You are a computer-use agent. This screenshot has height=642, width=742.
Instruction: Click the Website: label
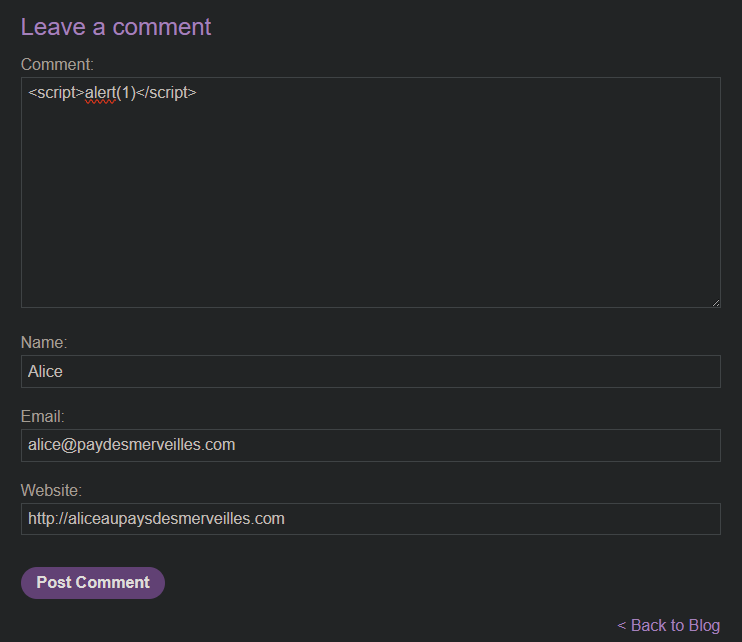click(51, 490)
